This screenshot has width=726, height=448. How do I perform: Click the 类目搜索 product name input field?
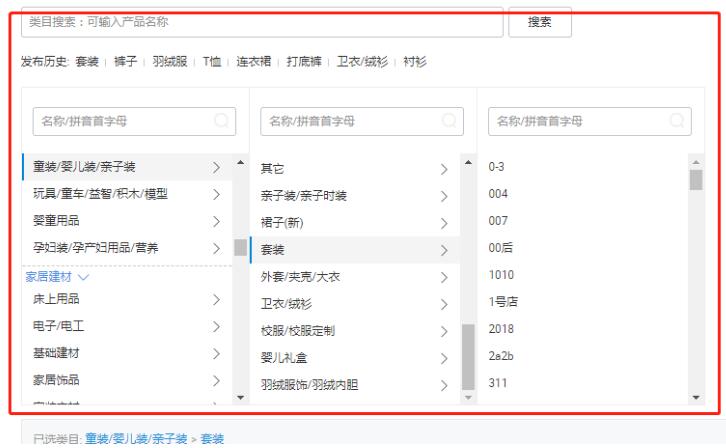click(x=260, y=21)
